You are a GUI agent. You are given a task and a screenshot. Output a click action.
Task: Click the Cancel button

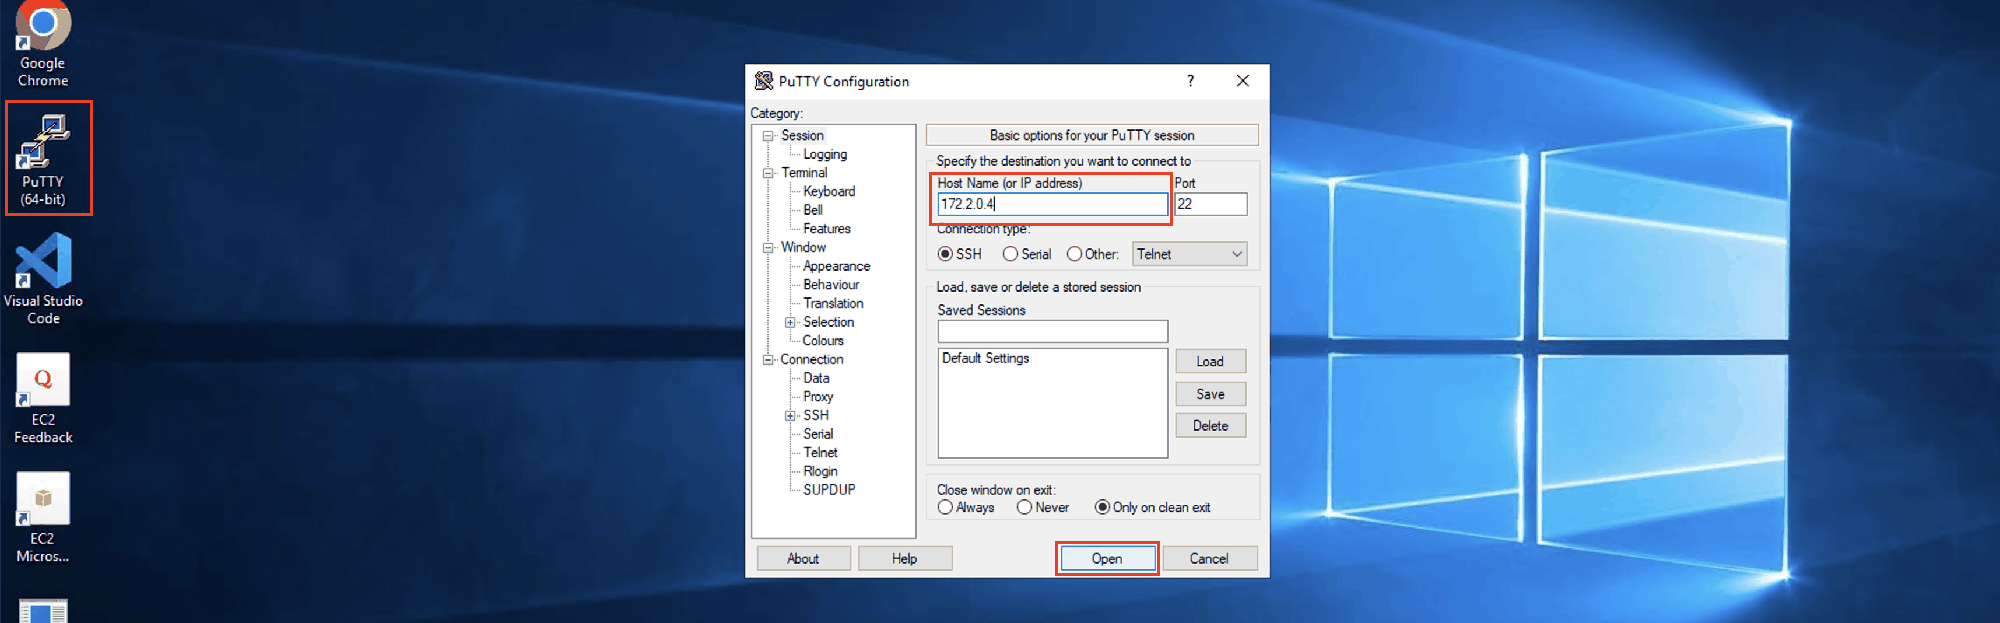pyautogui.click(x=1209, y=559)
